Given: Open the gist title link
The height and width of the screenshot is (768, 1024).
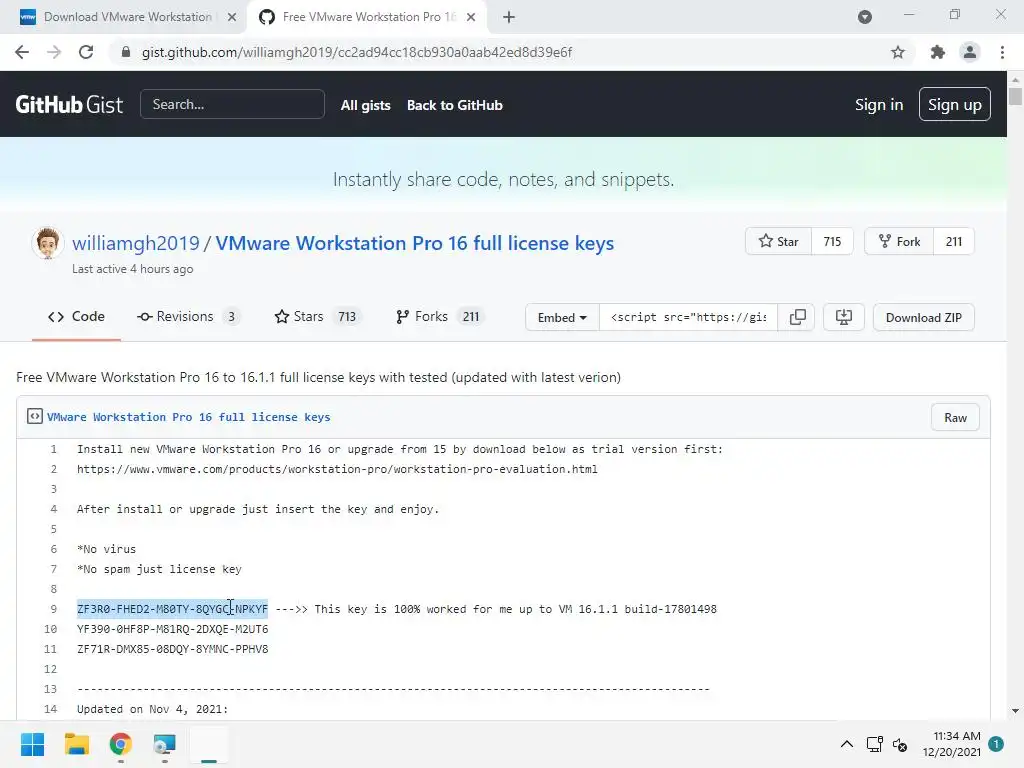Looking at the screenshot, I should click(415, 243).
